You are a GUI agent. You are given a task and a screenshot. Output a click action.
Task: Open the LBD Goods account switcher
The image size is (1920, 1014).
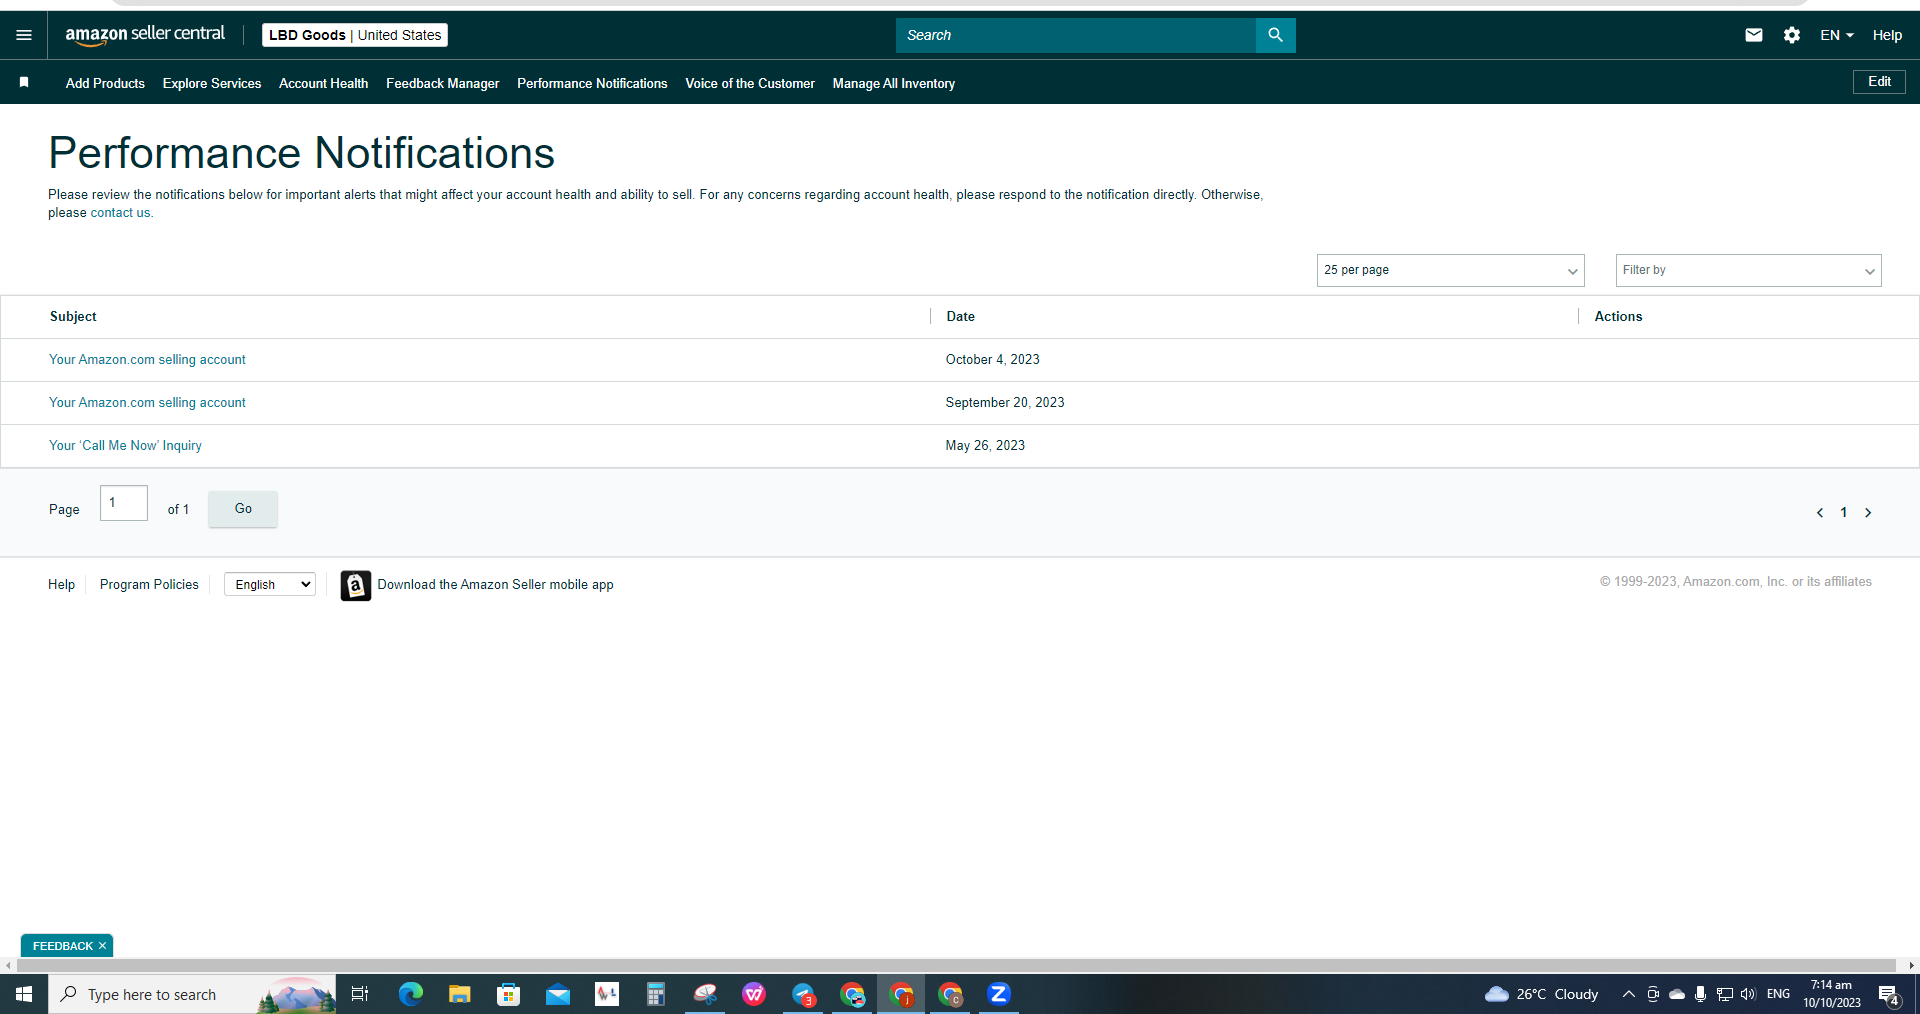[355, 35]
